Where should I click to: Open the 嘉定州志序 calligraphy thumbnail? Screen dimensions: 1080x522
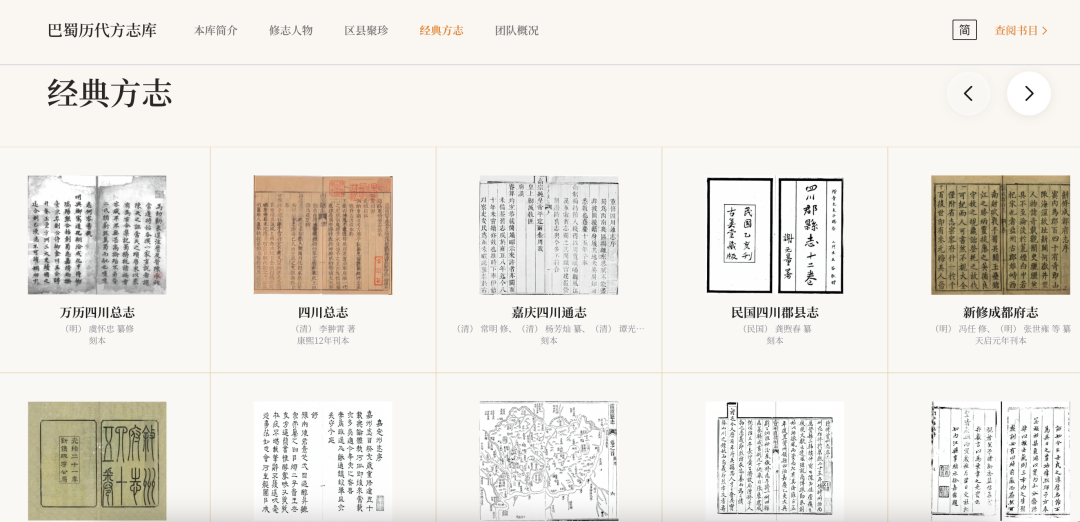point(323,461)
